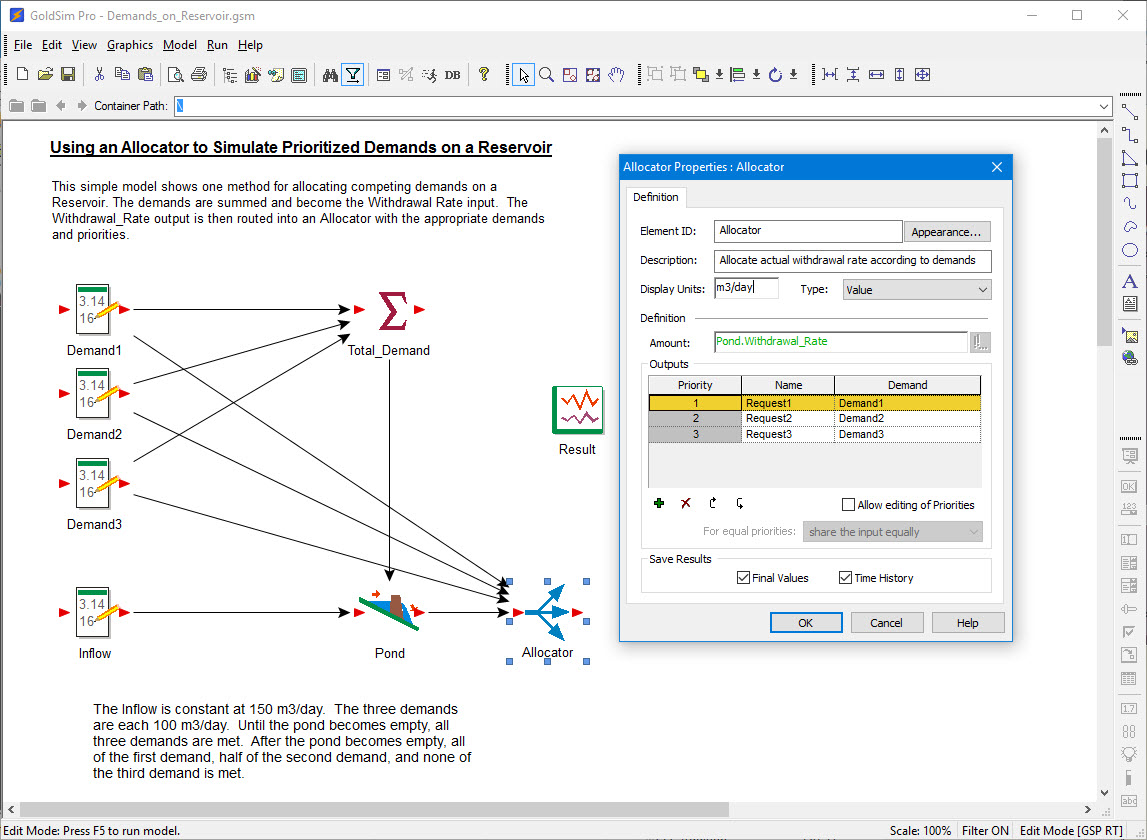Activate the Zoom magnifier tool

[546, 74]
